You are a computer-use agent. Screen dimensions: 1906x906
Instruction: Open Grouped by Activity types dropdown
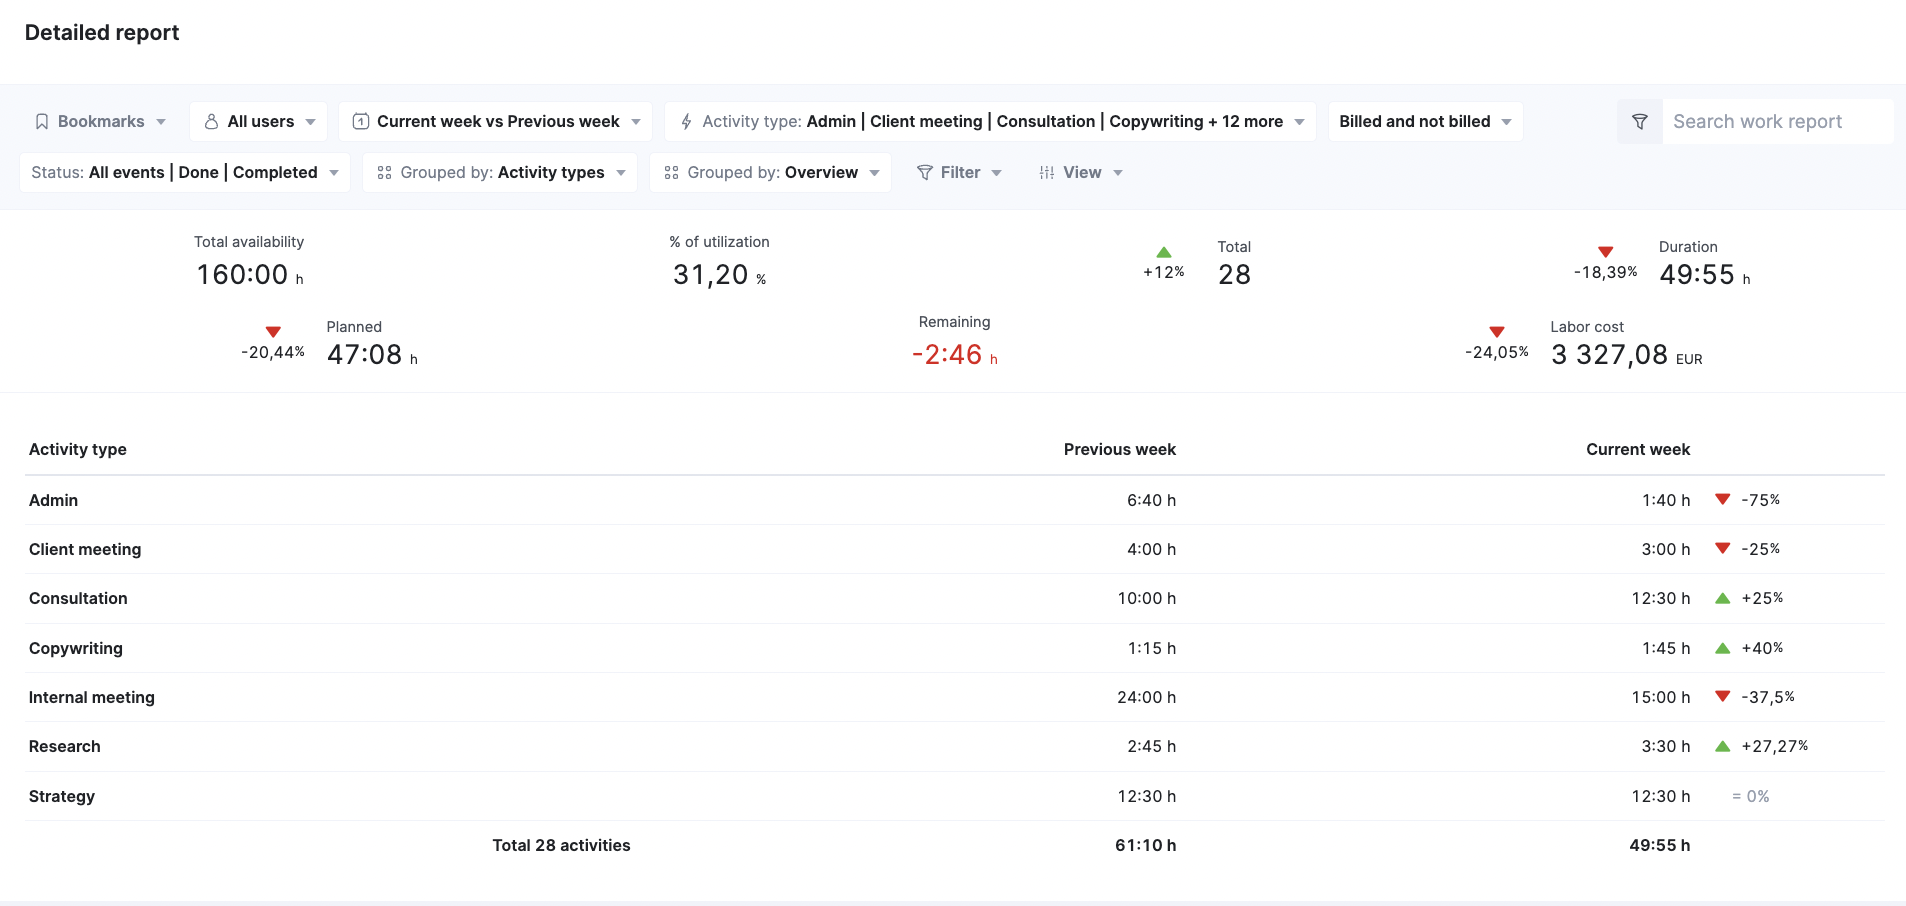pyautogui.click(x=501, y=173)
